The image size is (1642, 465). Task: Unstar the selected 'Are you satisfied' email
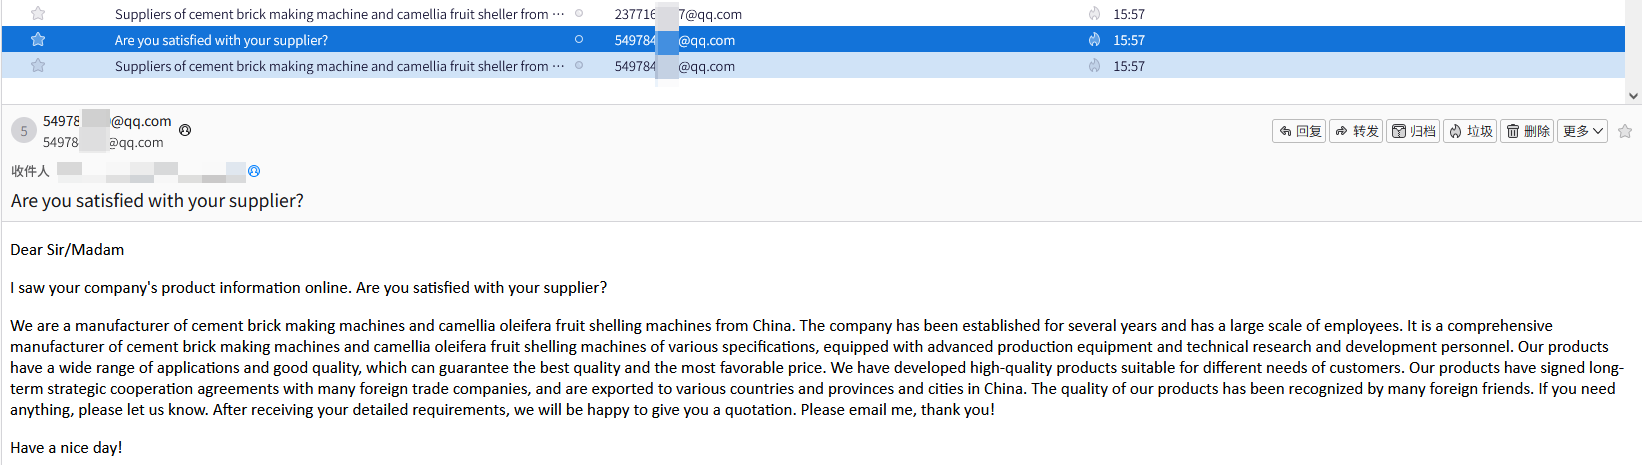pyautogui.click(x=38, y=40)
